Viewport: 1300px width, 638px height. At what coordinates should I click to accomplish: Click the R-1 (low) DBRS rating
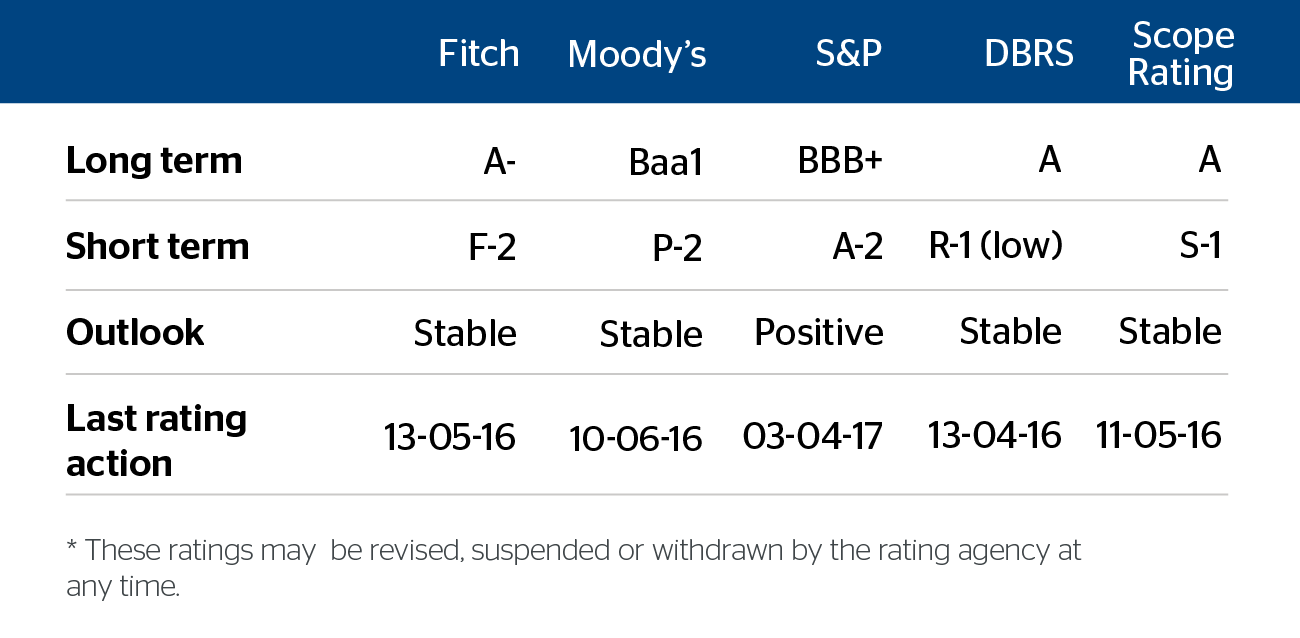tap(995, 247)
